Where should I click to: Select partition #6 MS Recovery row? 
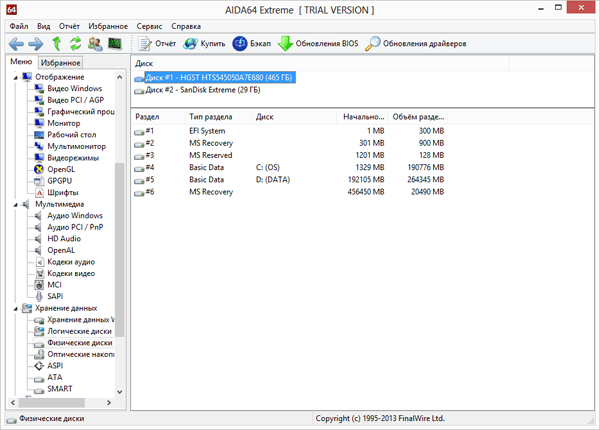[x=289, y=192]
